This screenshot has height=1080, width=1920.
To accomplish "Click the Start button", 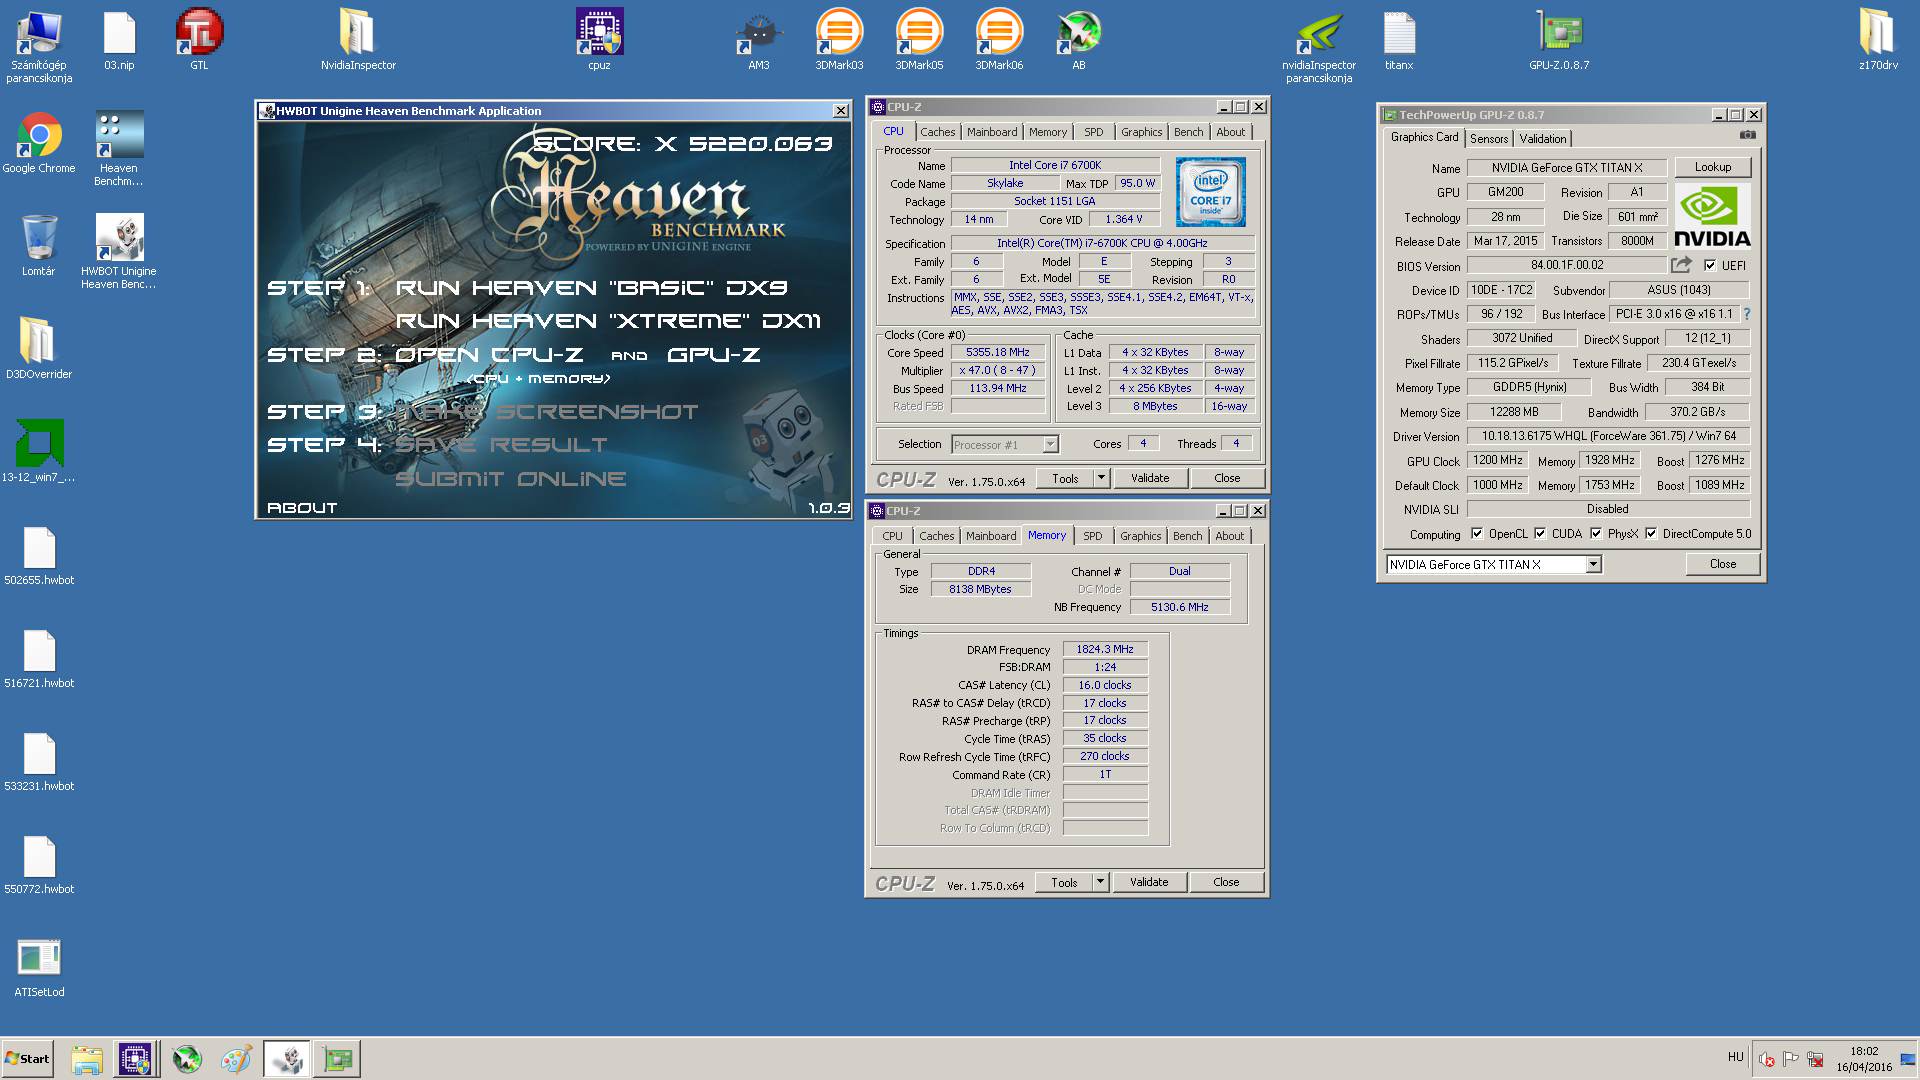I will click(28, 1059).
